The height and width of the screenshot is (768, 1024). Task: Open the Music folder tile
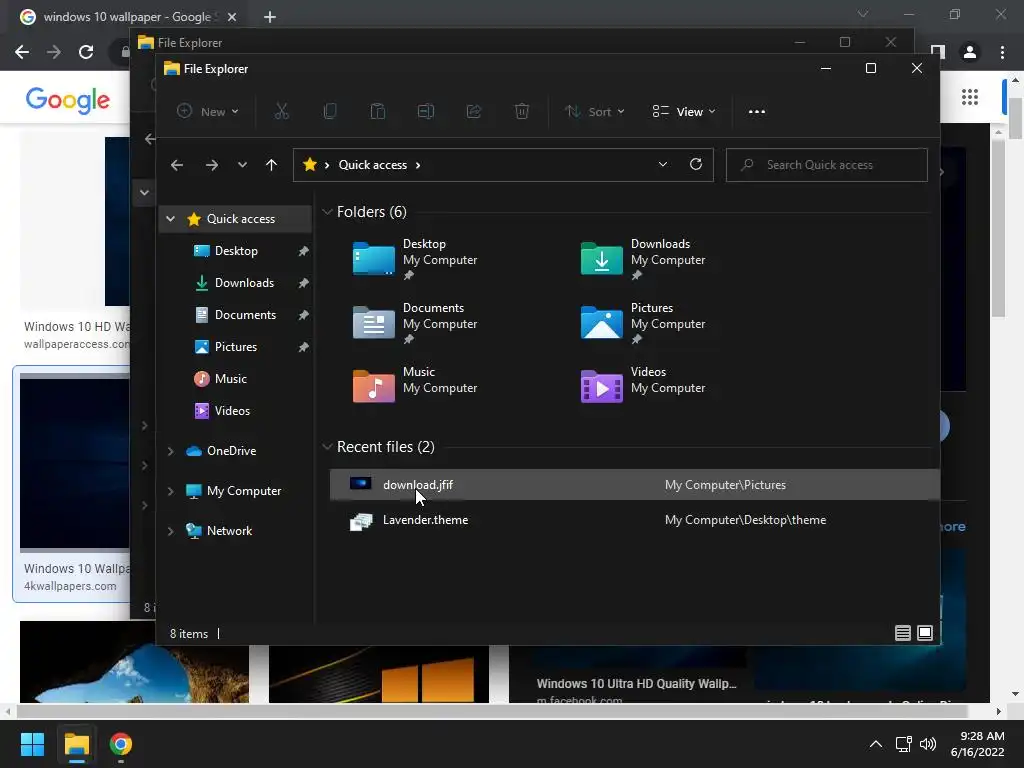click(x=415, y=385)
